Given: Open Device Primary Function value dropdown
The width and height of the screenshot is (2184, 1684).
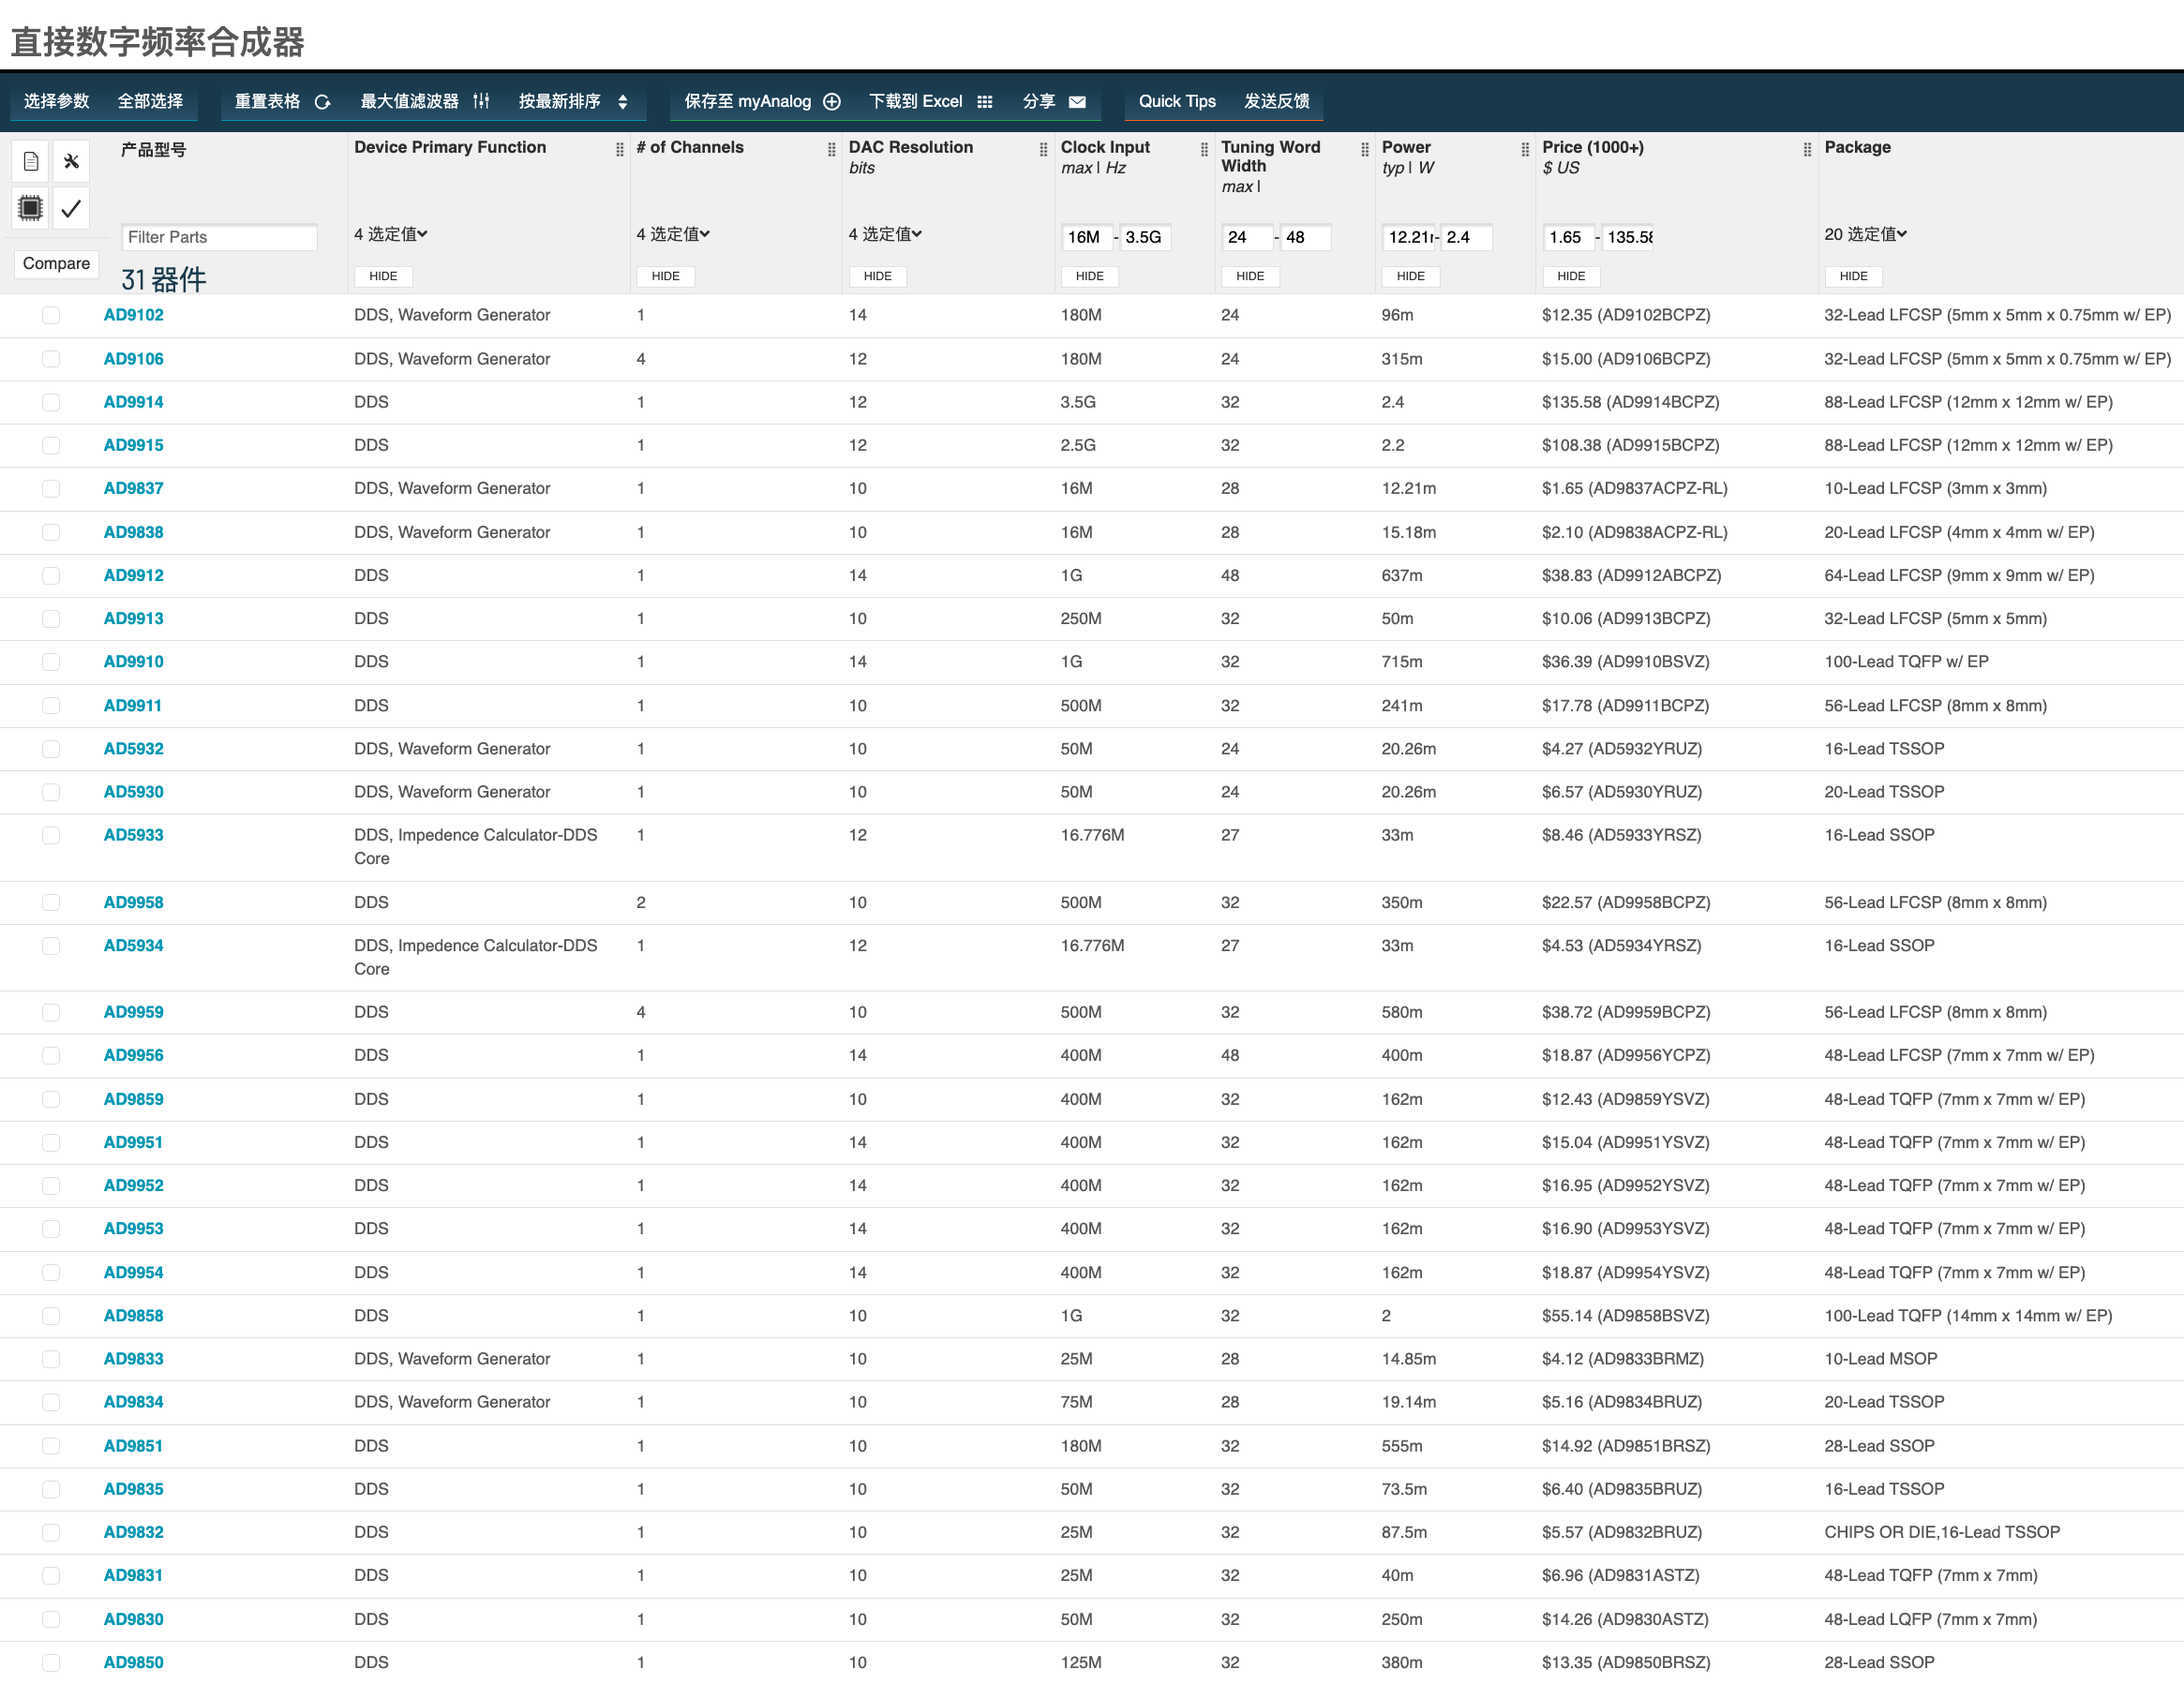Looking at the screenshot, I should coord(391,234).
